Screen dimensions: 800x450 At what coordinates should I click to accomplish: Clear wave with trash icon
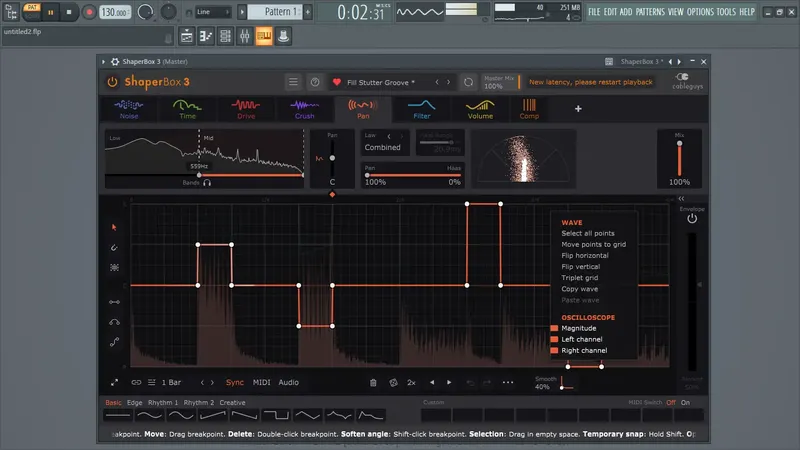tap(373, 383)
